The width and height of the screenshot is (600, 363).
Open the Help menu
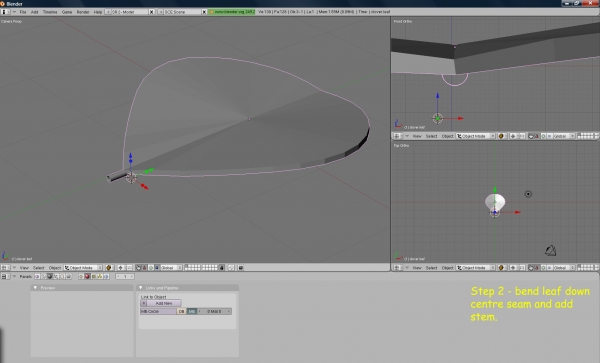pyautogui.click(x=98, y=12)
